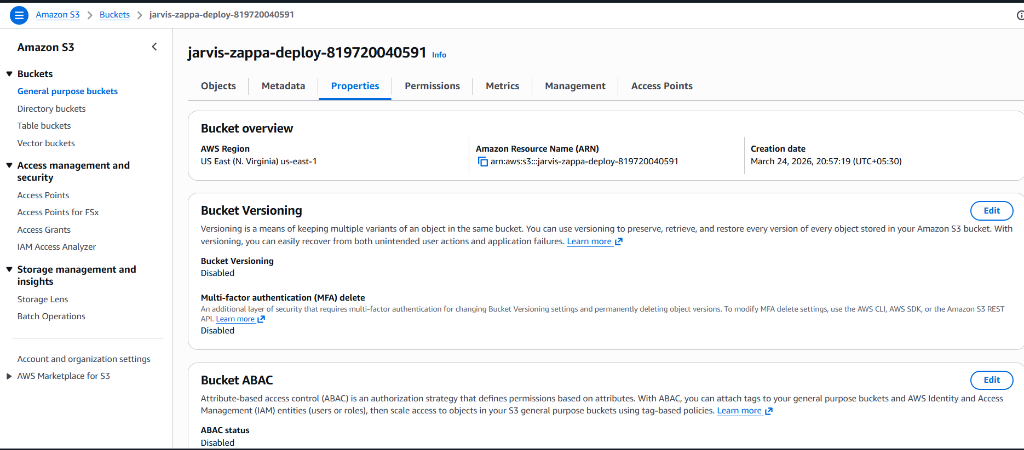Click creation date March 24, 2026 text
1024x450 pixels.
826,161
